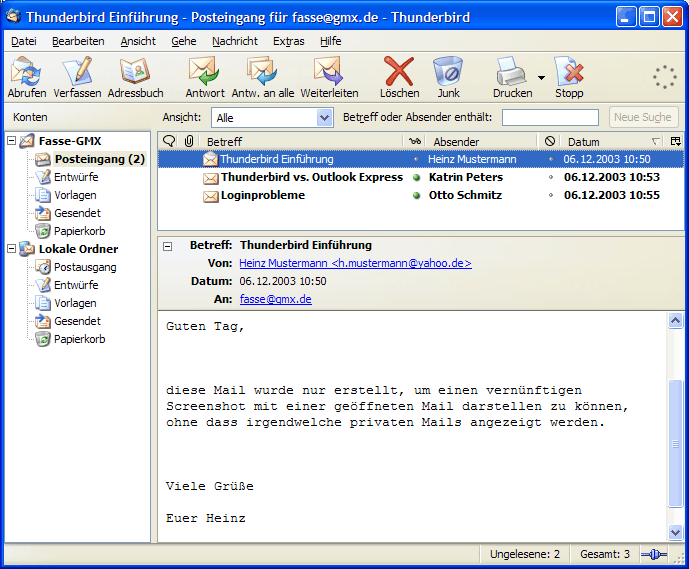Select the Loginprobleme message row
The image size is (689, 569).
421,196
